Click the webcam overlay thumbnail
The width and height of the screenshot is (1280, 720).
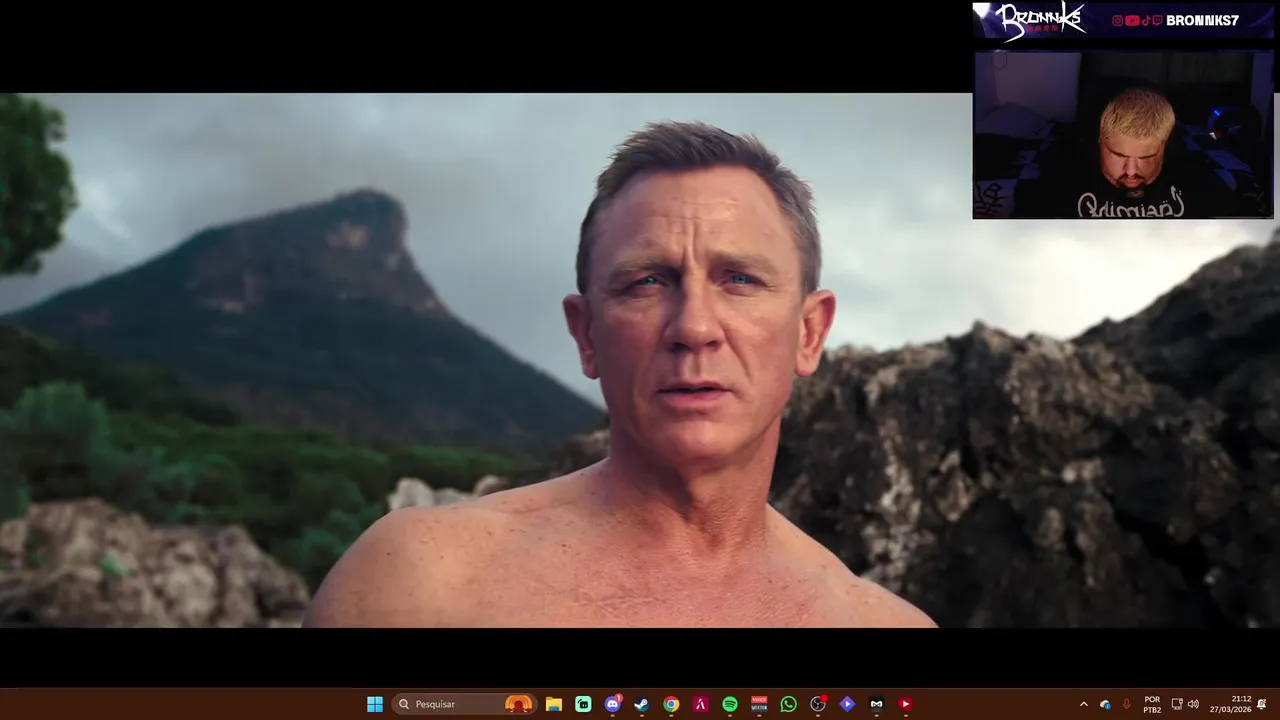1123,135
